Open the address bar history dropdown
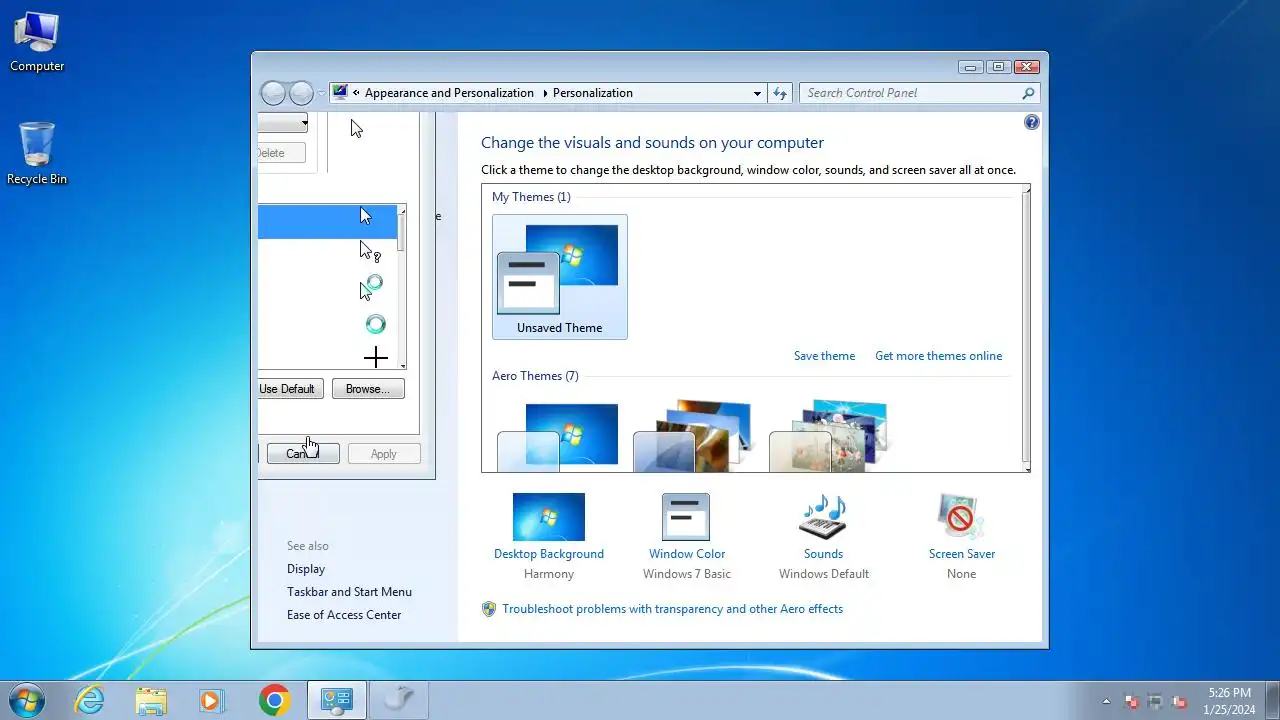The image size is (1280, 720). click(757, 93)
